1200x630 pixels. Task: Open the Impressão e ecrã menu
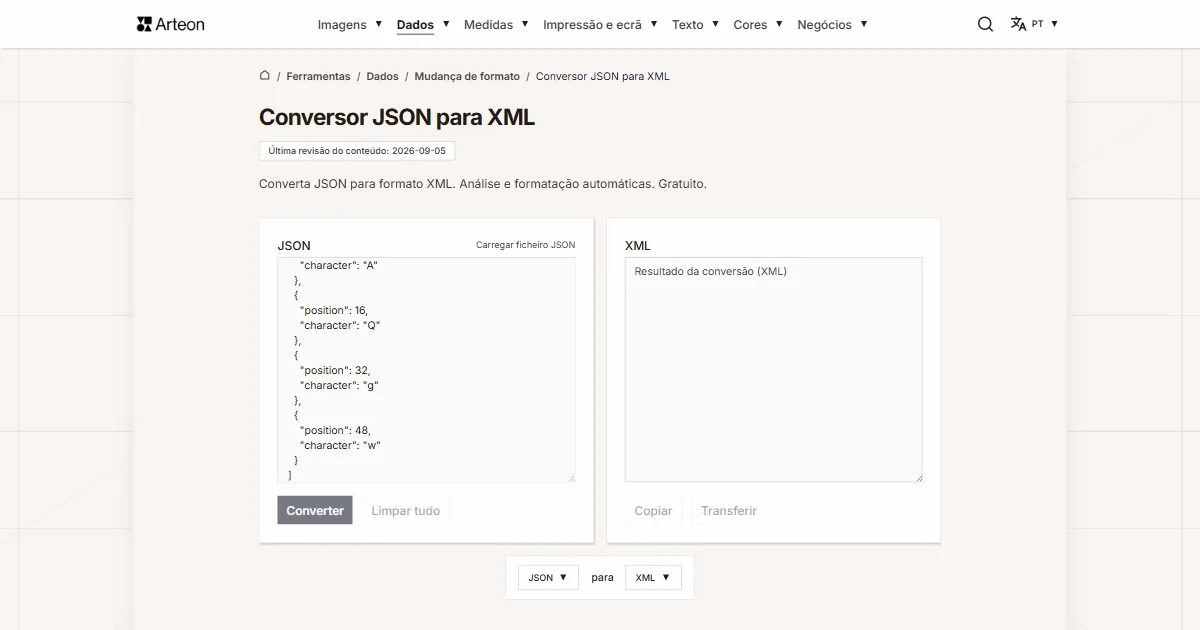pos(600,24)
